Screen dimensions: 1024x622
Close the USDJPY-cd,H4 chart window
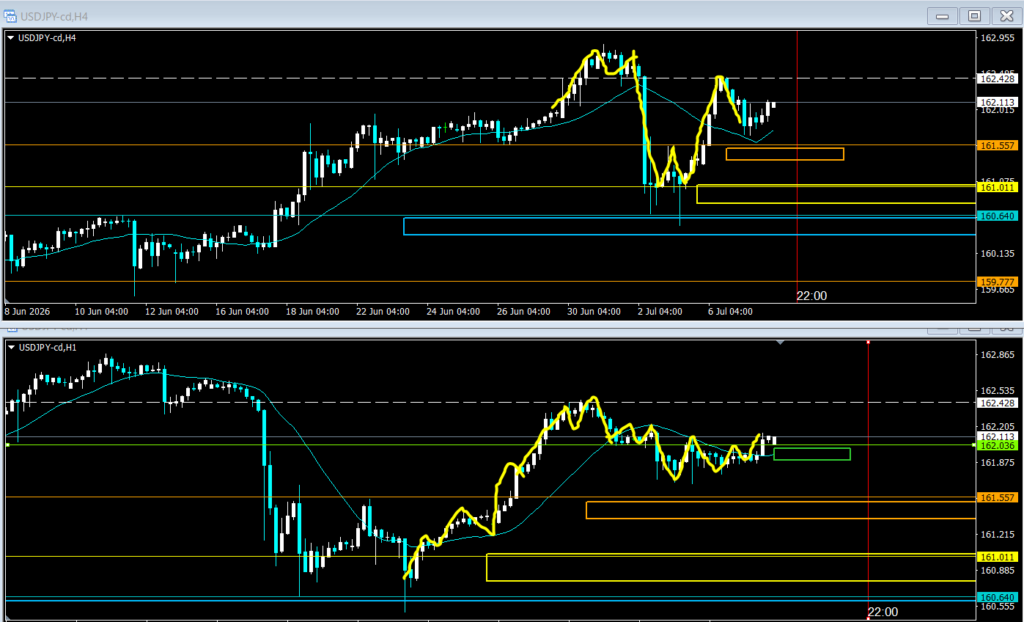tap(1006, 16)
